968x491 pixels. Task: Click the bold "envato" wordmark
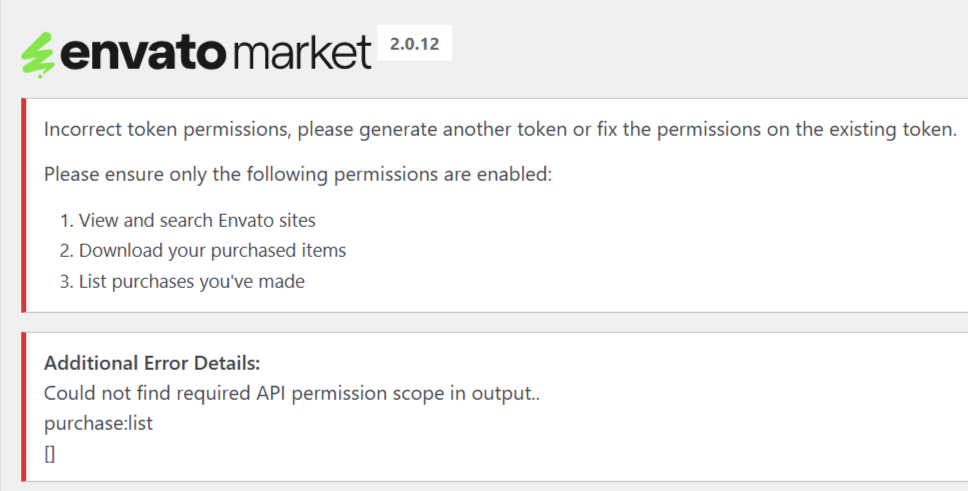[143, 53]
